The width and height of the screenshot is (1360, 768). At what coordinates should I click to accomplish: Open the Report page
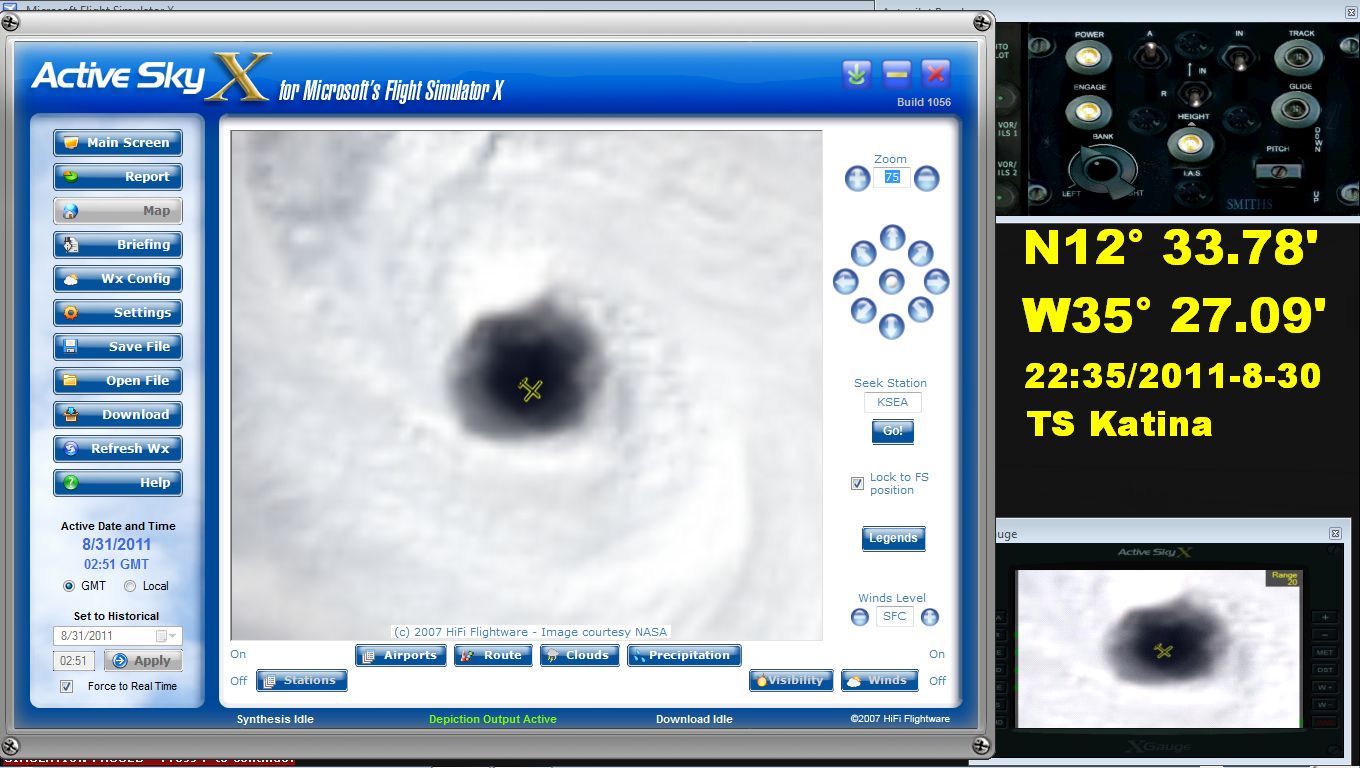(118, 177)
